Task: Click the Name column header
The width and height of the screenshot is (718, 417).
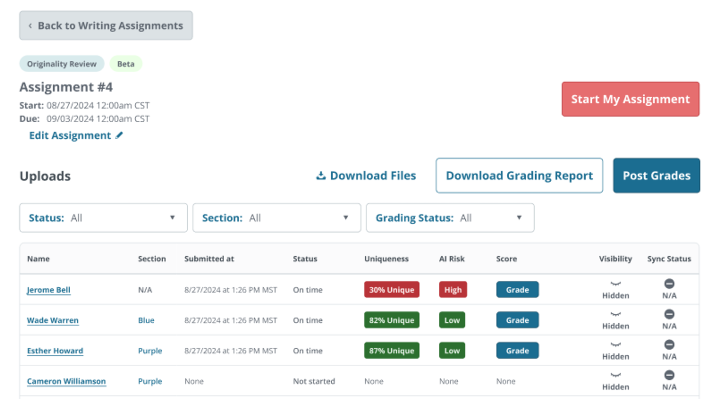Action: tap(38, 259)
